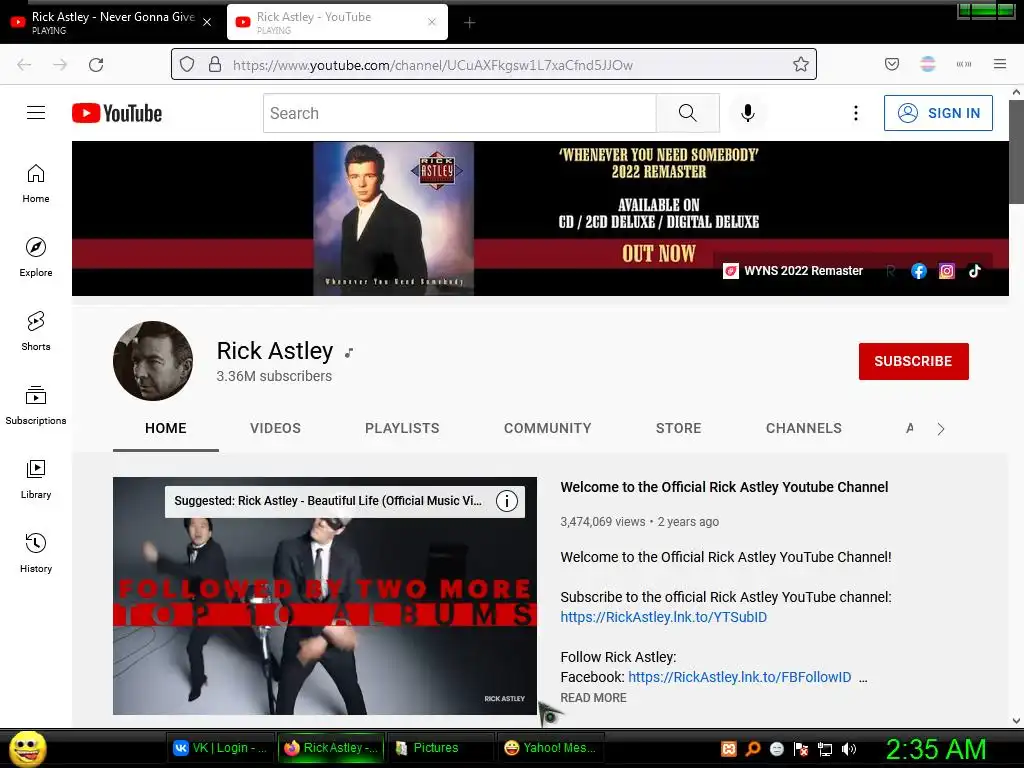Click the striped globe extension icon
Image resolution: width=1024 pixels, height=768 pixels.
tap(928, 64)
